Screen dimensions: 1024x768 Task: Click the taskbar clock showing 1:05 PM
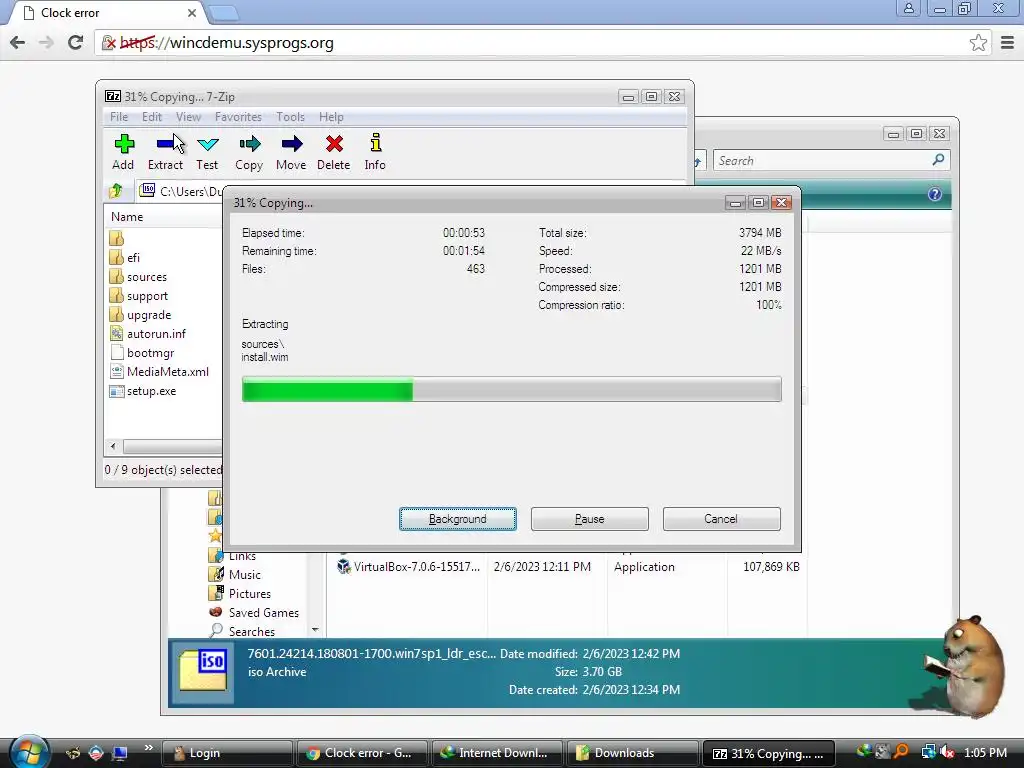(985, 753)
